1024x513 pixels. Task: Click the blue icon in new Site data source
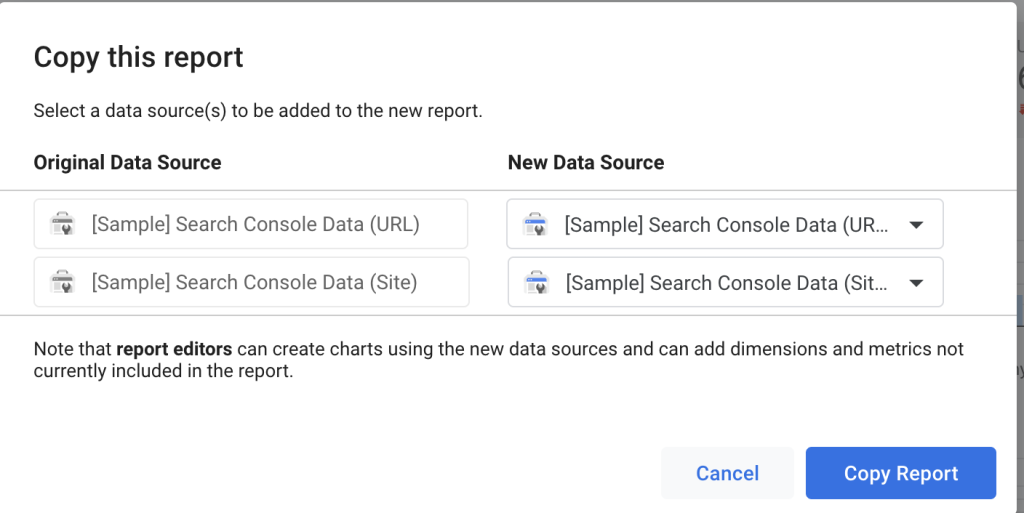click(x=535, y=283)
